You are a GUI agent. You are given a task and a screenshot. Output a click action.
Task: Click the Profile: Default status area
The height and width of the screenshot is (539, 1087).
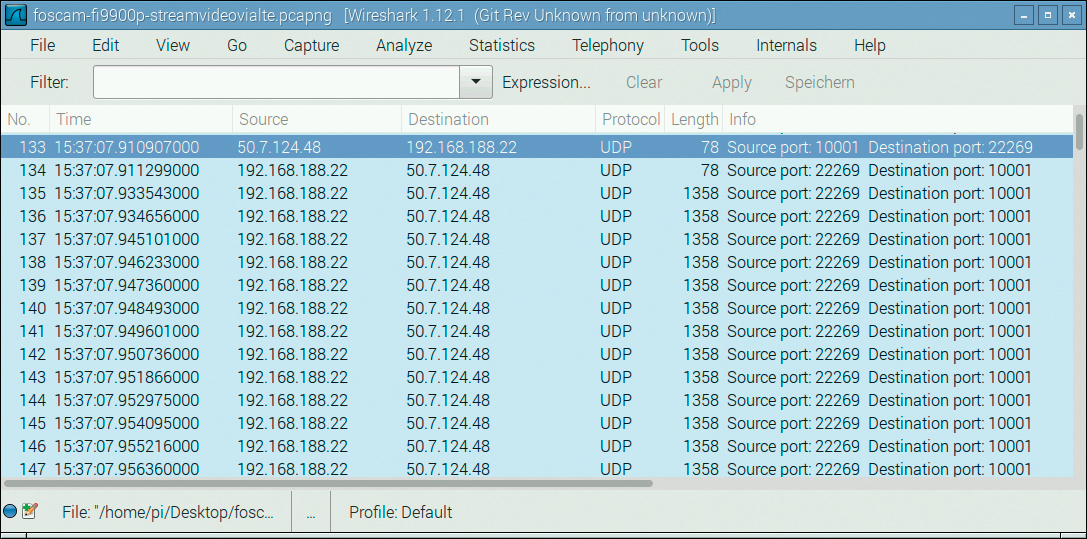(x=400, y=512)
